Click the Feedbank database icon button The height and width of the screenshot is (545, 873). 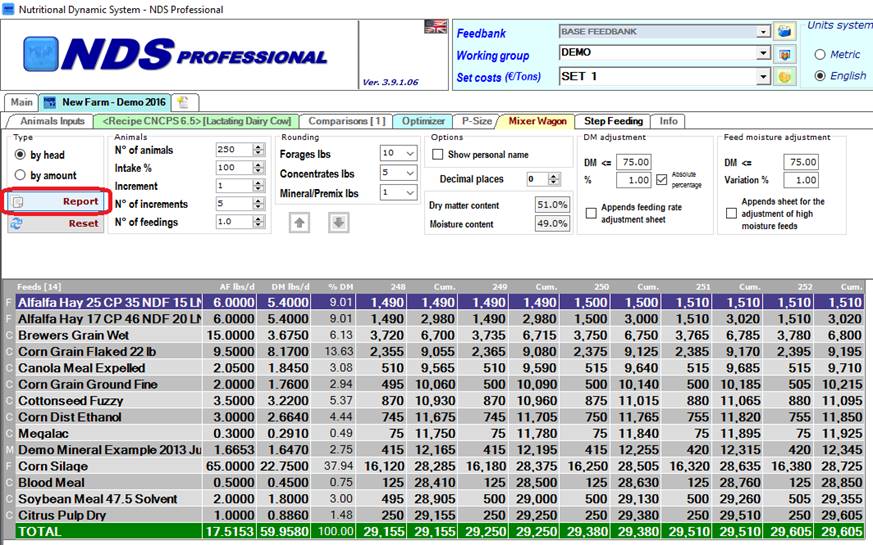pyautogui.click(x=784, y=31)
